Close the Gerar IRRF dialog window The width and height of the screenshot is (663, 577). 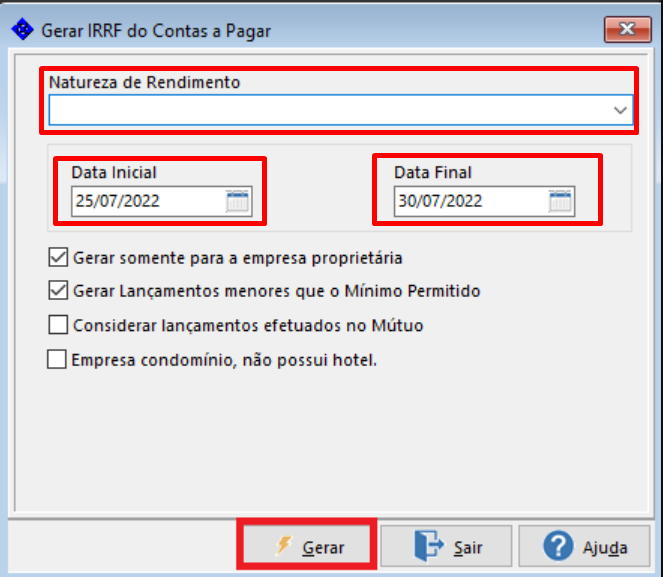(x=627, y=30)
